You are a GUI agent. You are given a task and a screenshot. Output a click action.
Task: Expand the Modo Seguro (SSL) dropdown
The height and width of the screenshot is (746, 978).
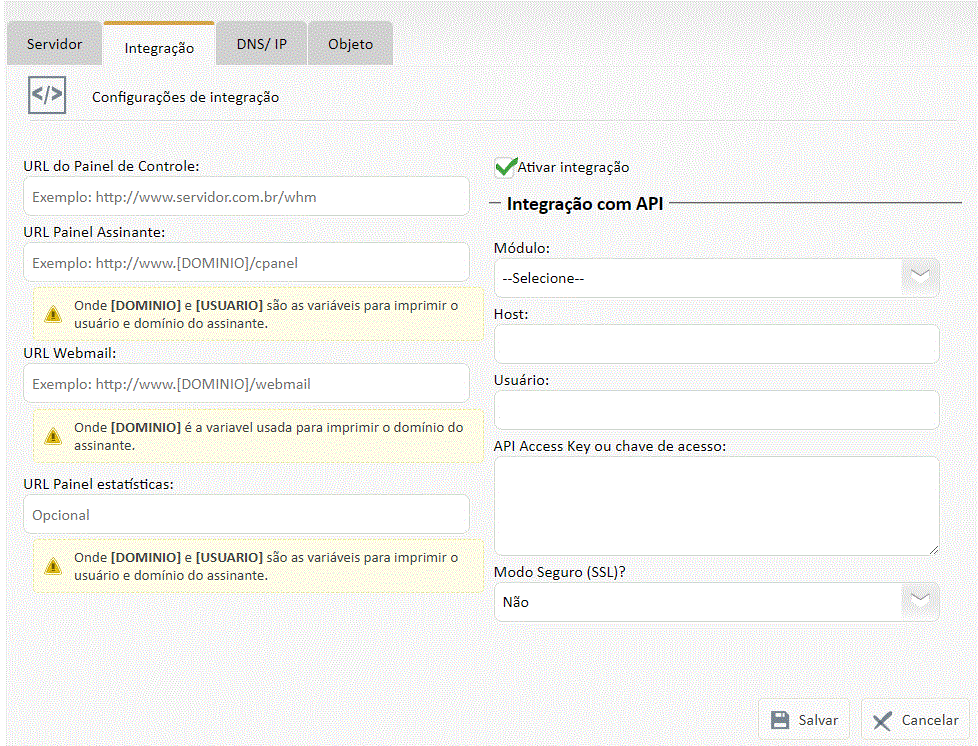pos(716,602)
